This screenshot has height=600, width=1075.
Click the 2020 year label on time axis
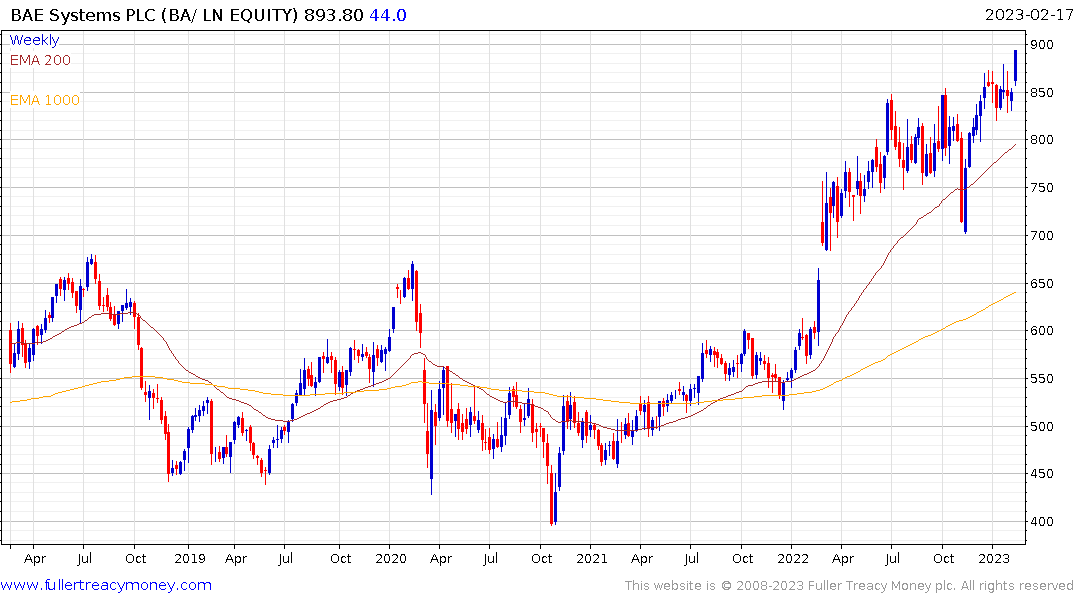click(391, 558)
